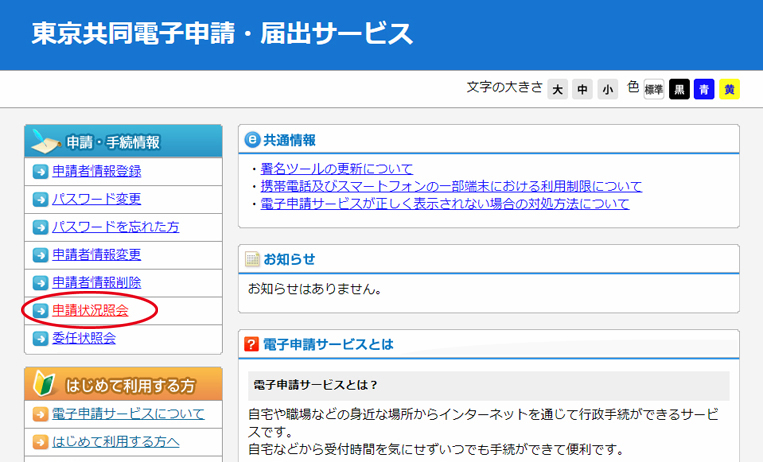Open the 申請者情報登録 link
Viewport: 763px width, 462px height.
97,171
